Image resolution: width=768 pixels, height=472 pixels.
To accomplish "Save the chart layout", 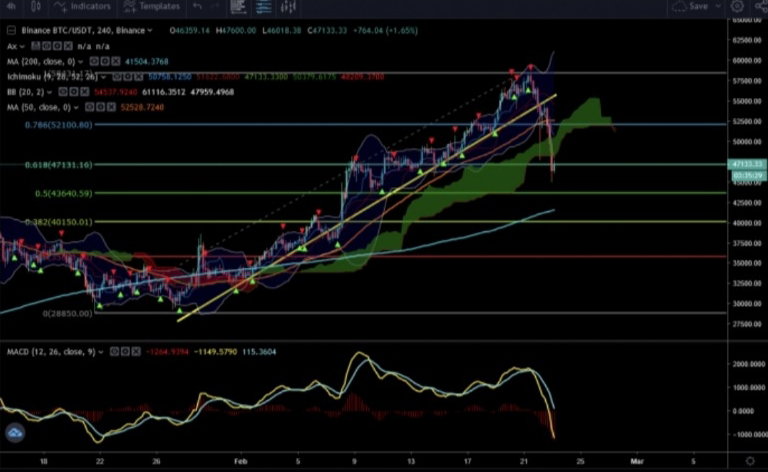I will click(691, 6).
